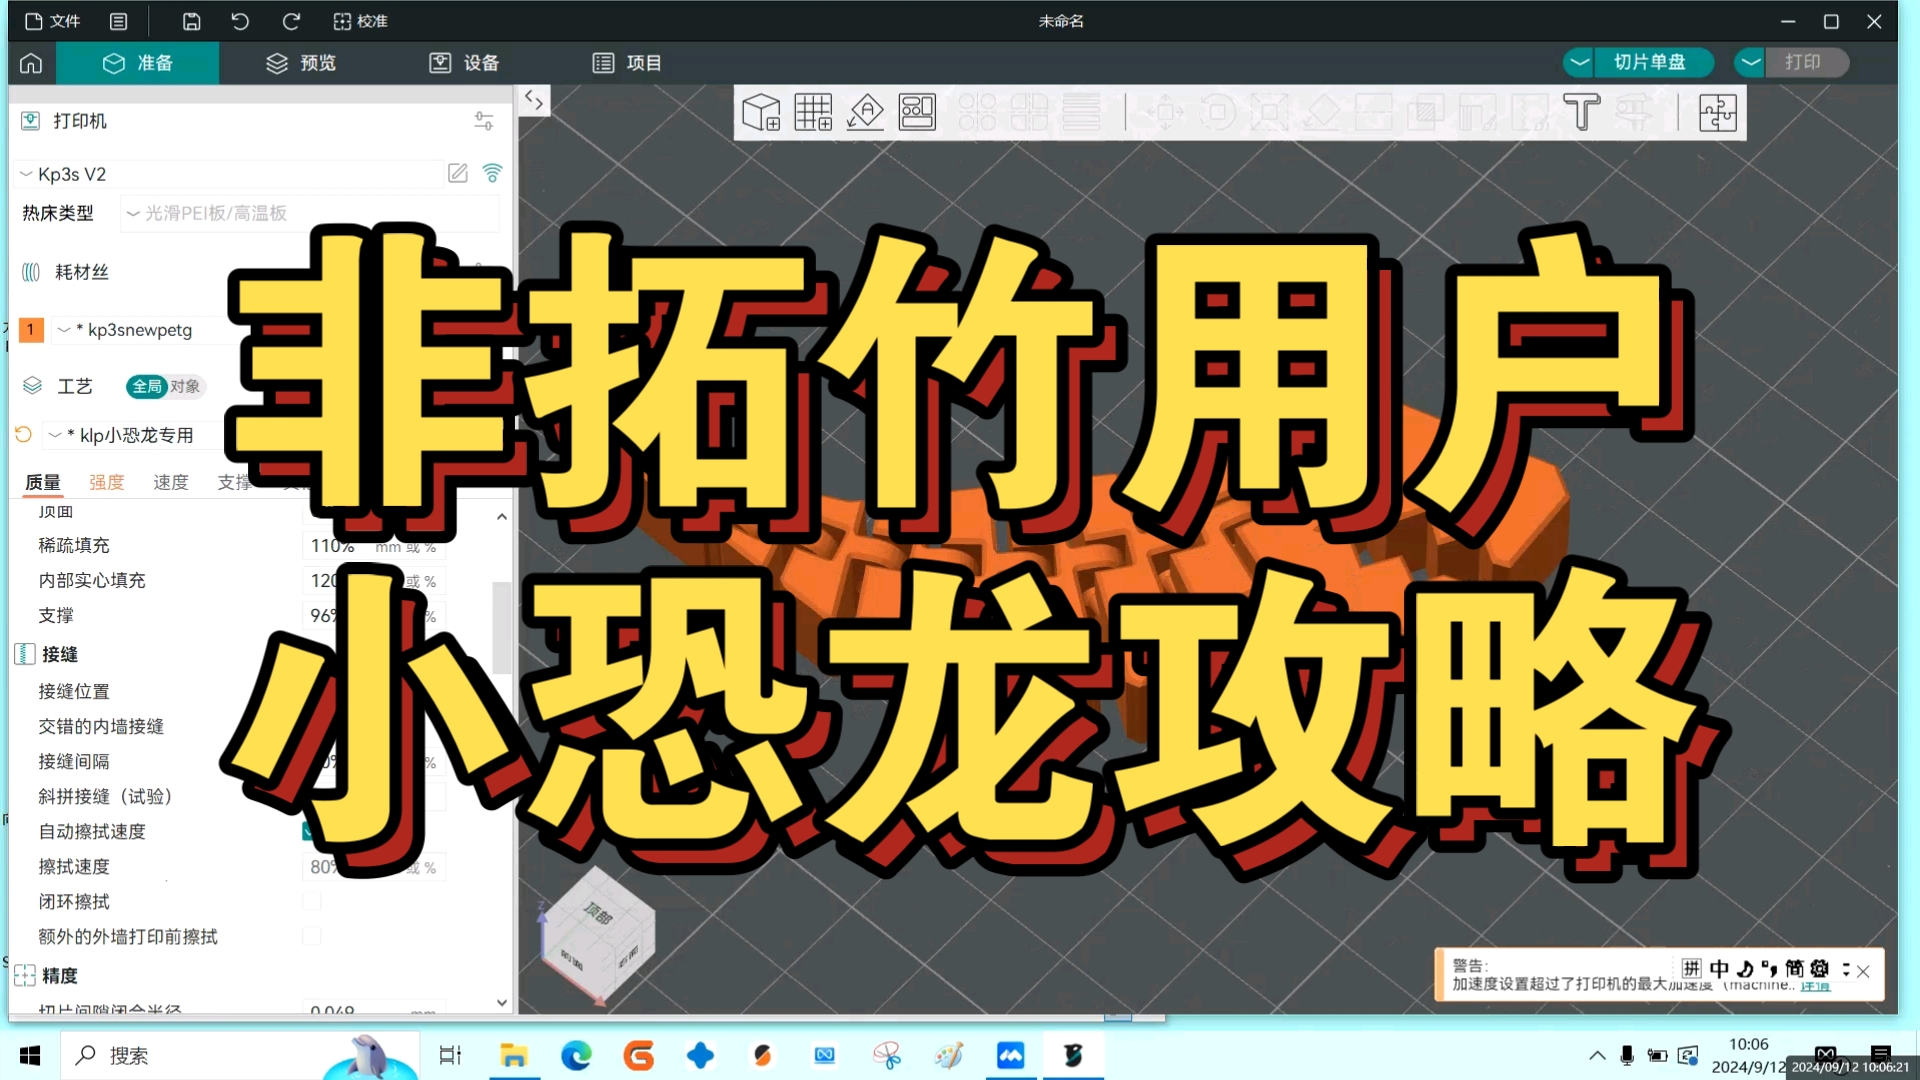Click the Add plate grid icon
The image size is (1920, 1080).
[813, 112]
